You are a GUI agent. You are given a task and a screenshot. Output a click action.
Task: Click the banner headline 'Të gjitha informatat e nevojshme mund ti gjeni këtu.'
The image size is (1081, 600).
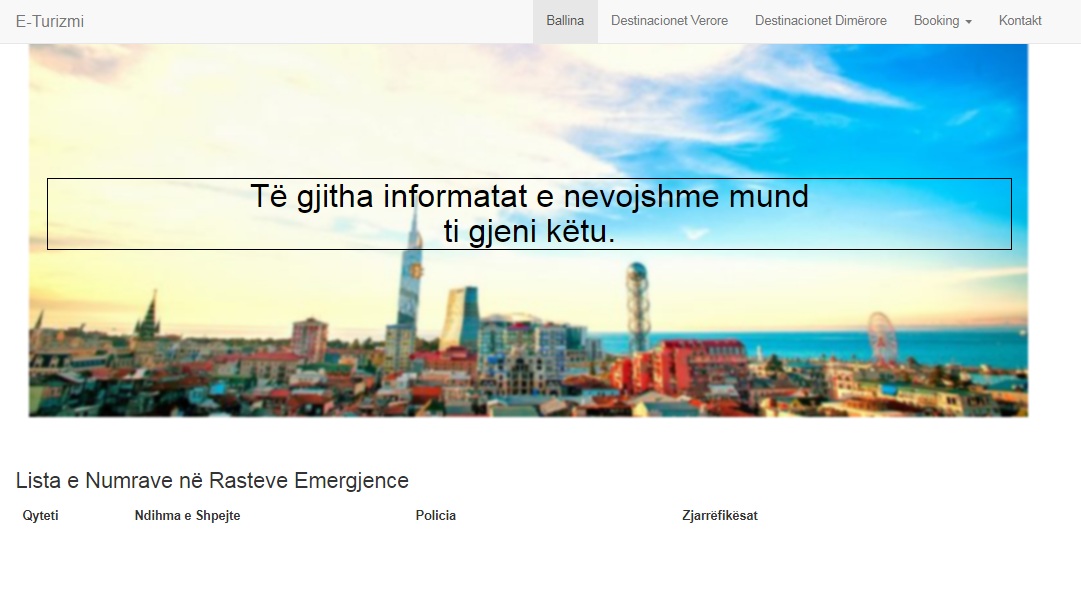pyautogui.click(x=529, y=214)
